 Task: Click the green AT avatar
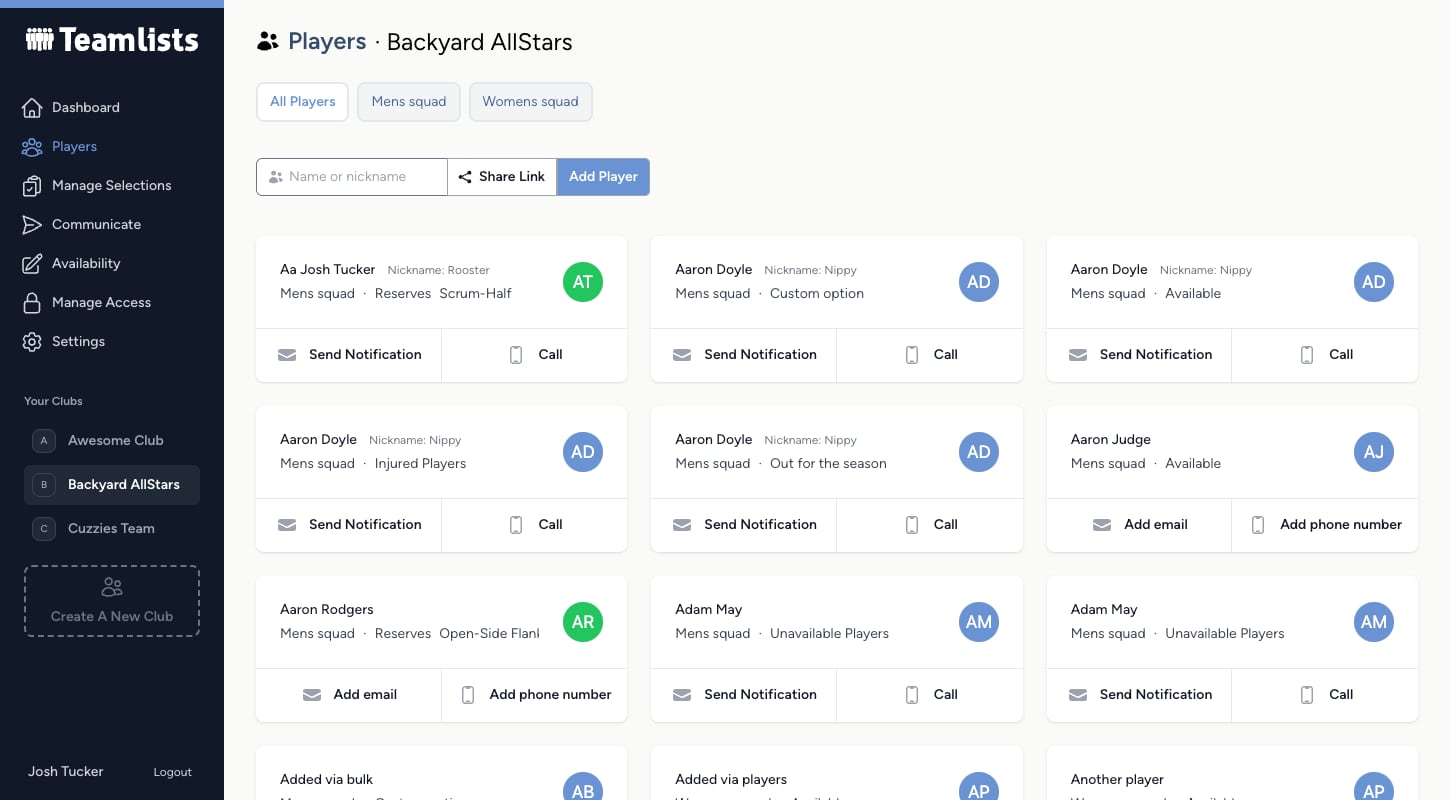(x=583, y=282)
